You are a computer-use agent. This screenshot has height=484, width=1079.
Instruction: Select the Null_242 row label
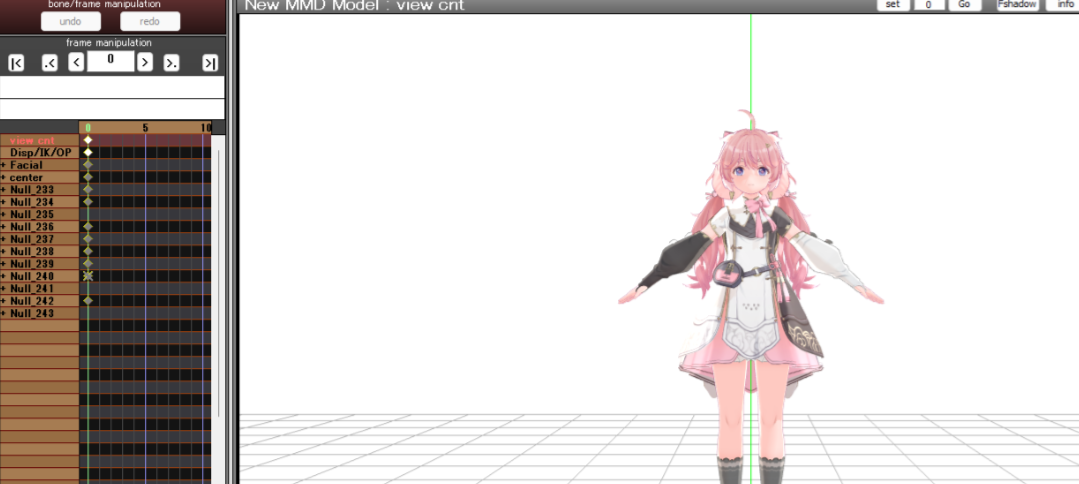click(x=32, y=302)
